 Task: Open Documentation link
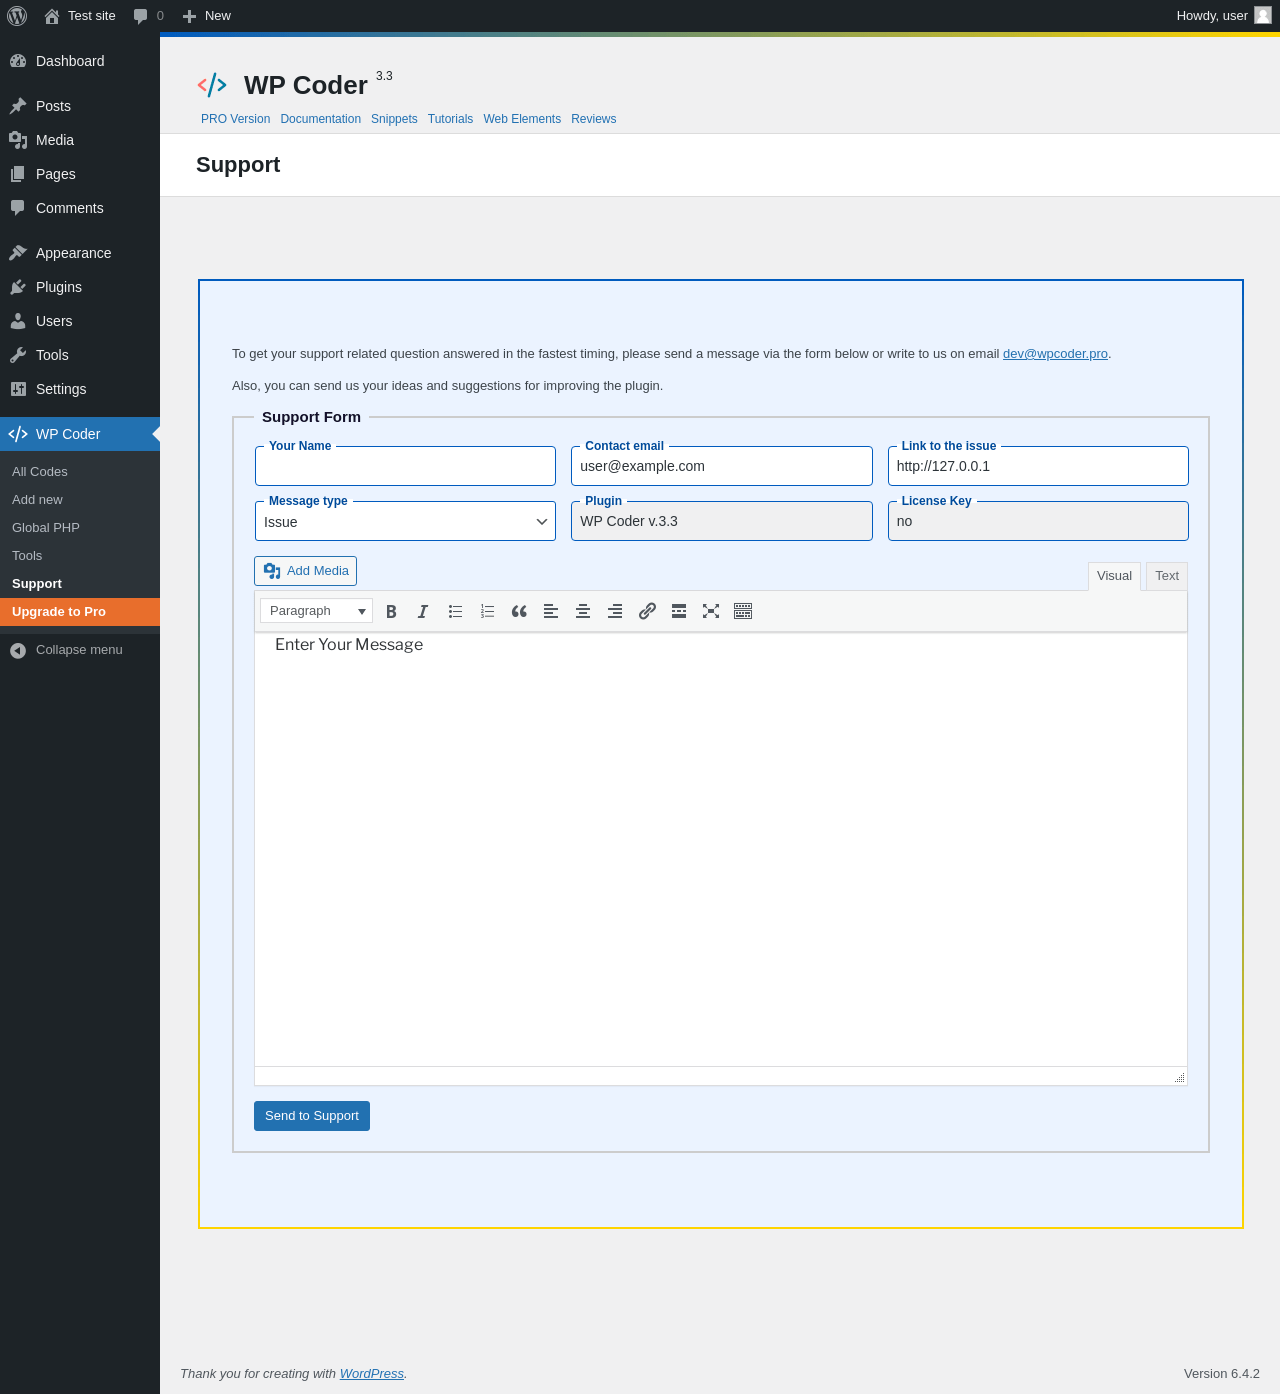coord(320,119)
